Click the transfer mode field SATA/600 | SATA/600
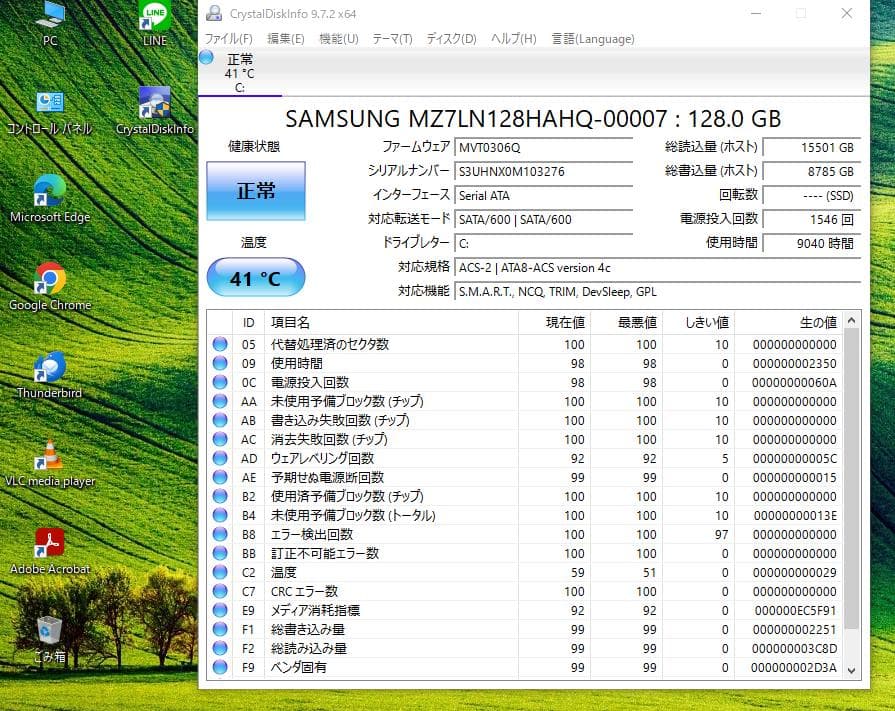The width and height of the screenshot is (895, 711). (543, 220)
